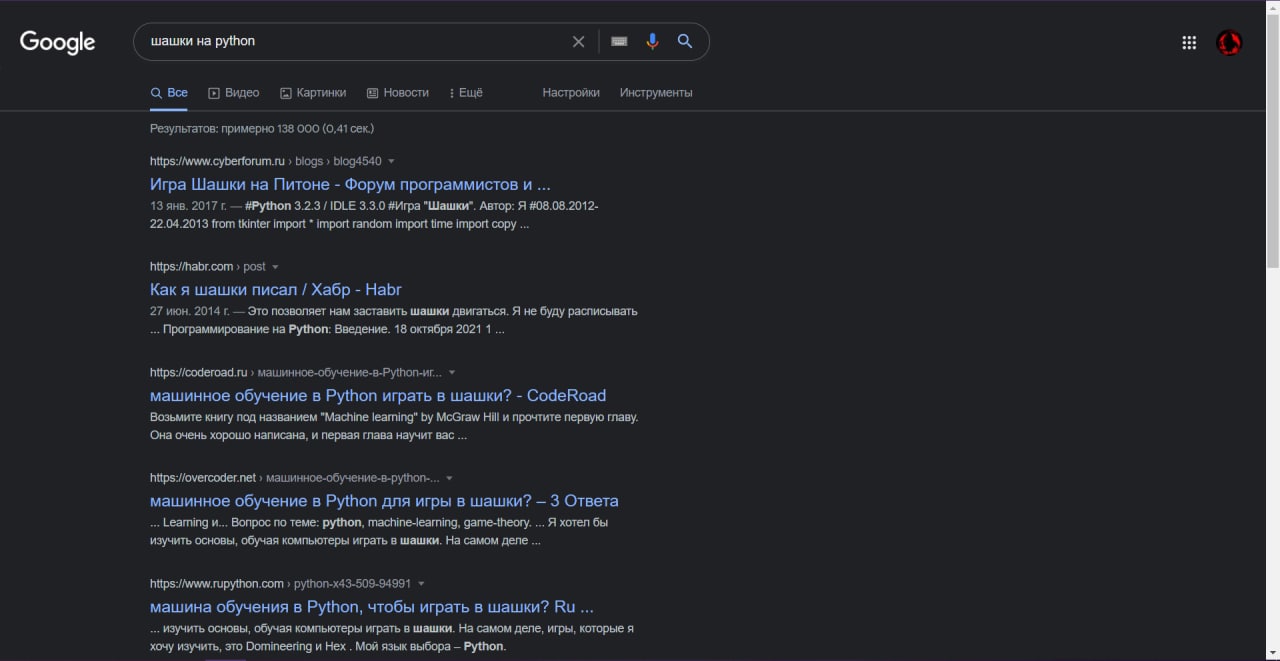Click the cyberforum.ru URL breadcrumb
This screenshot has height=661, width=1280.
tap(265, 161)
